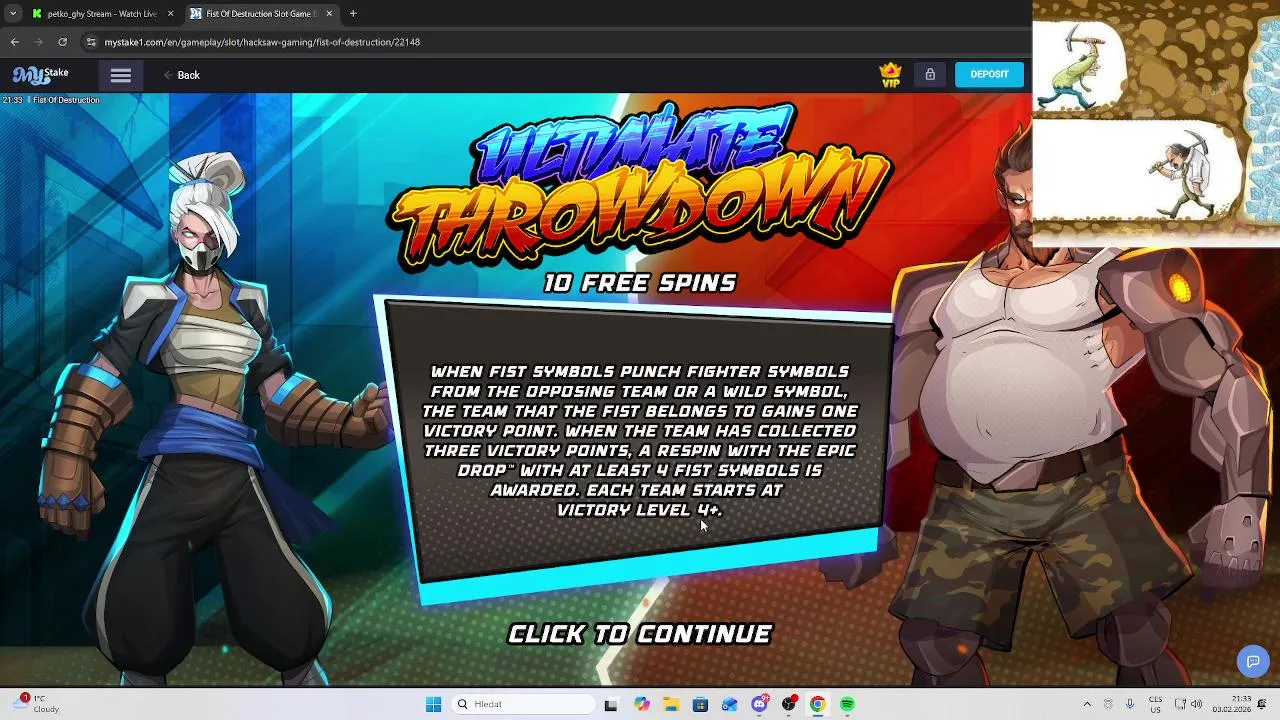
Task: Open the VIP crown icon
Action: [x=890, y=75]
